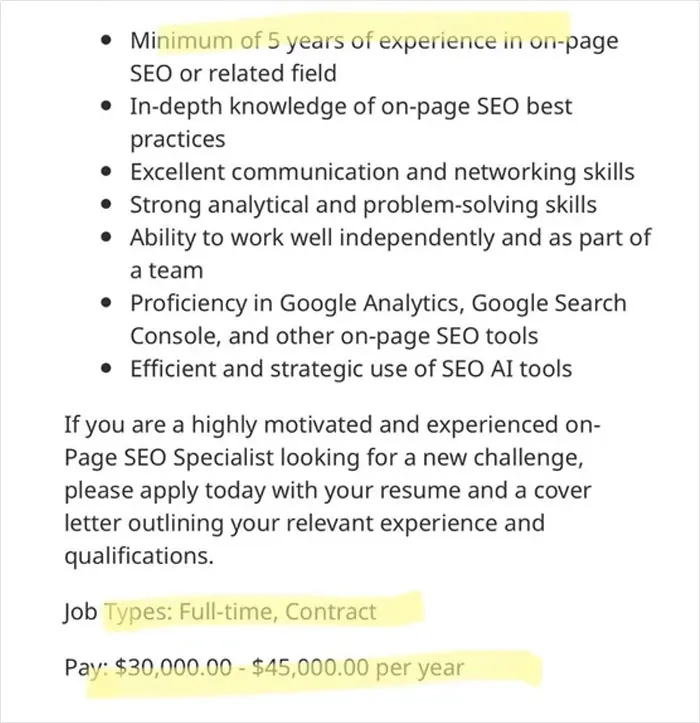Click the bullet dot before 'Excellent communication'
The width and height of the screenshot is (700, 723).
coord(106,172)
